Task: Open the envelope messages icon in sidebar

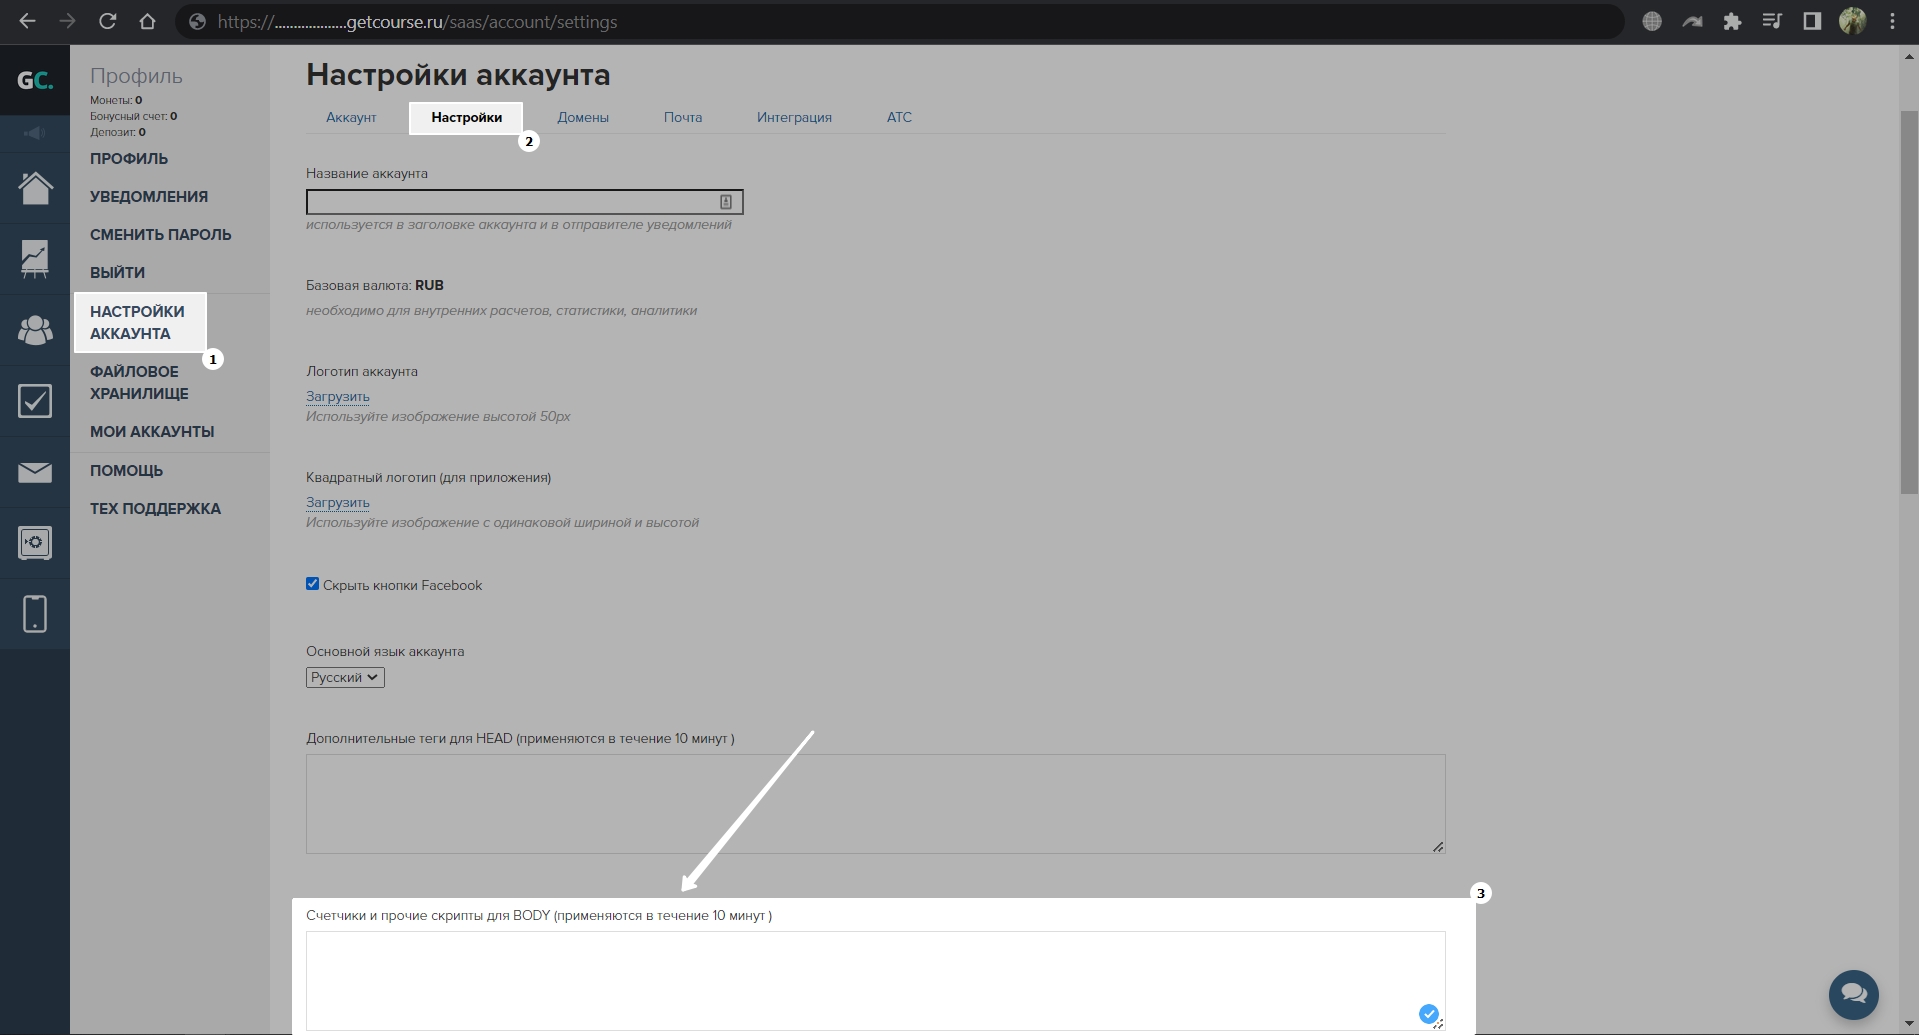Action: [x=35, y=472]
